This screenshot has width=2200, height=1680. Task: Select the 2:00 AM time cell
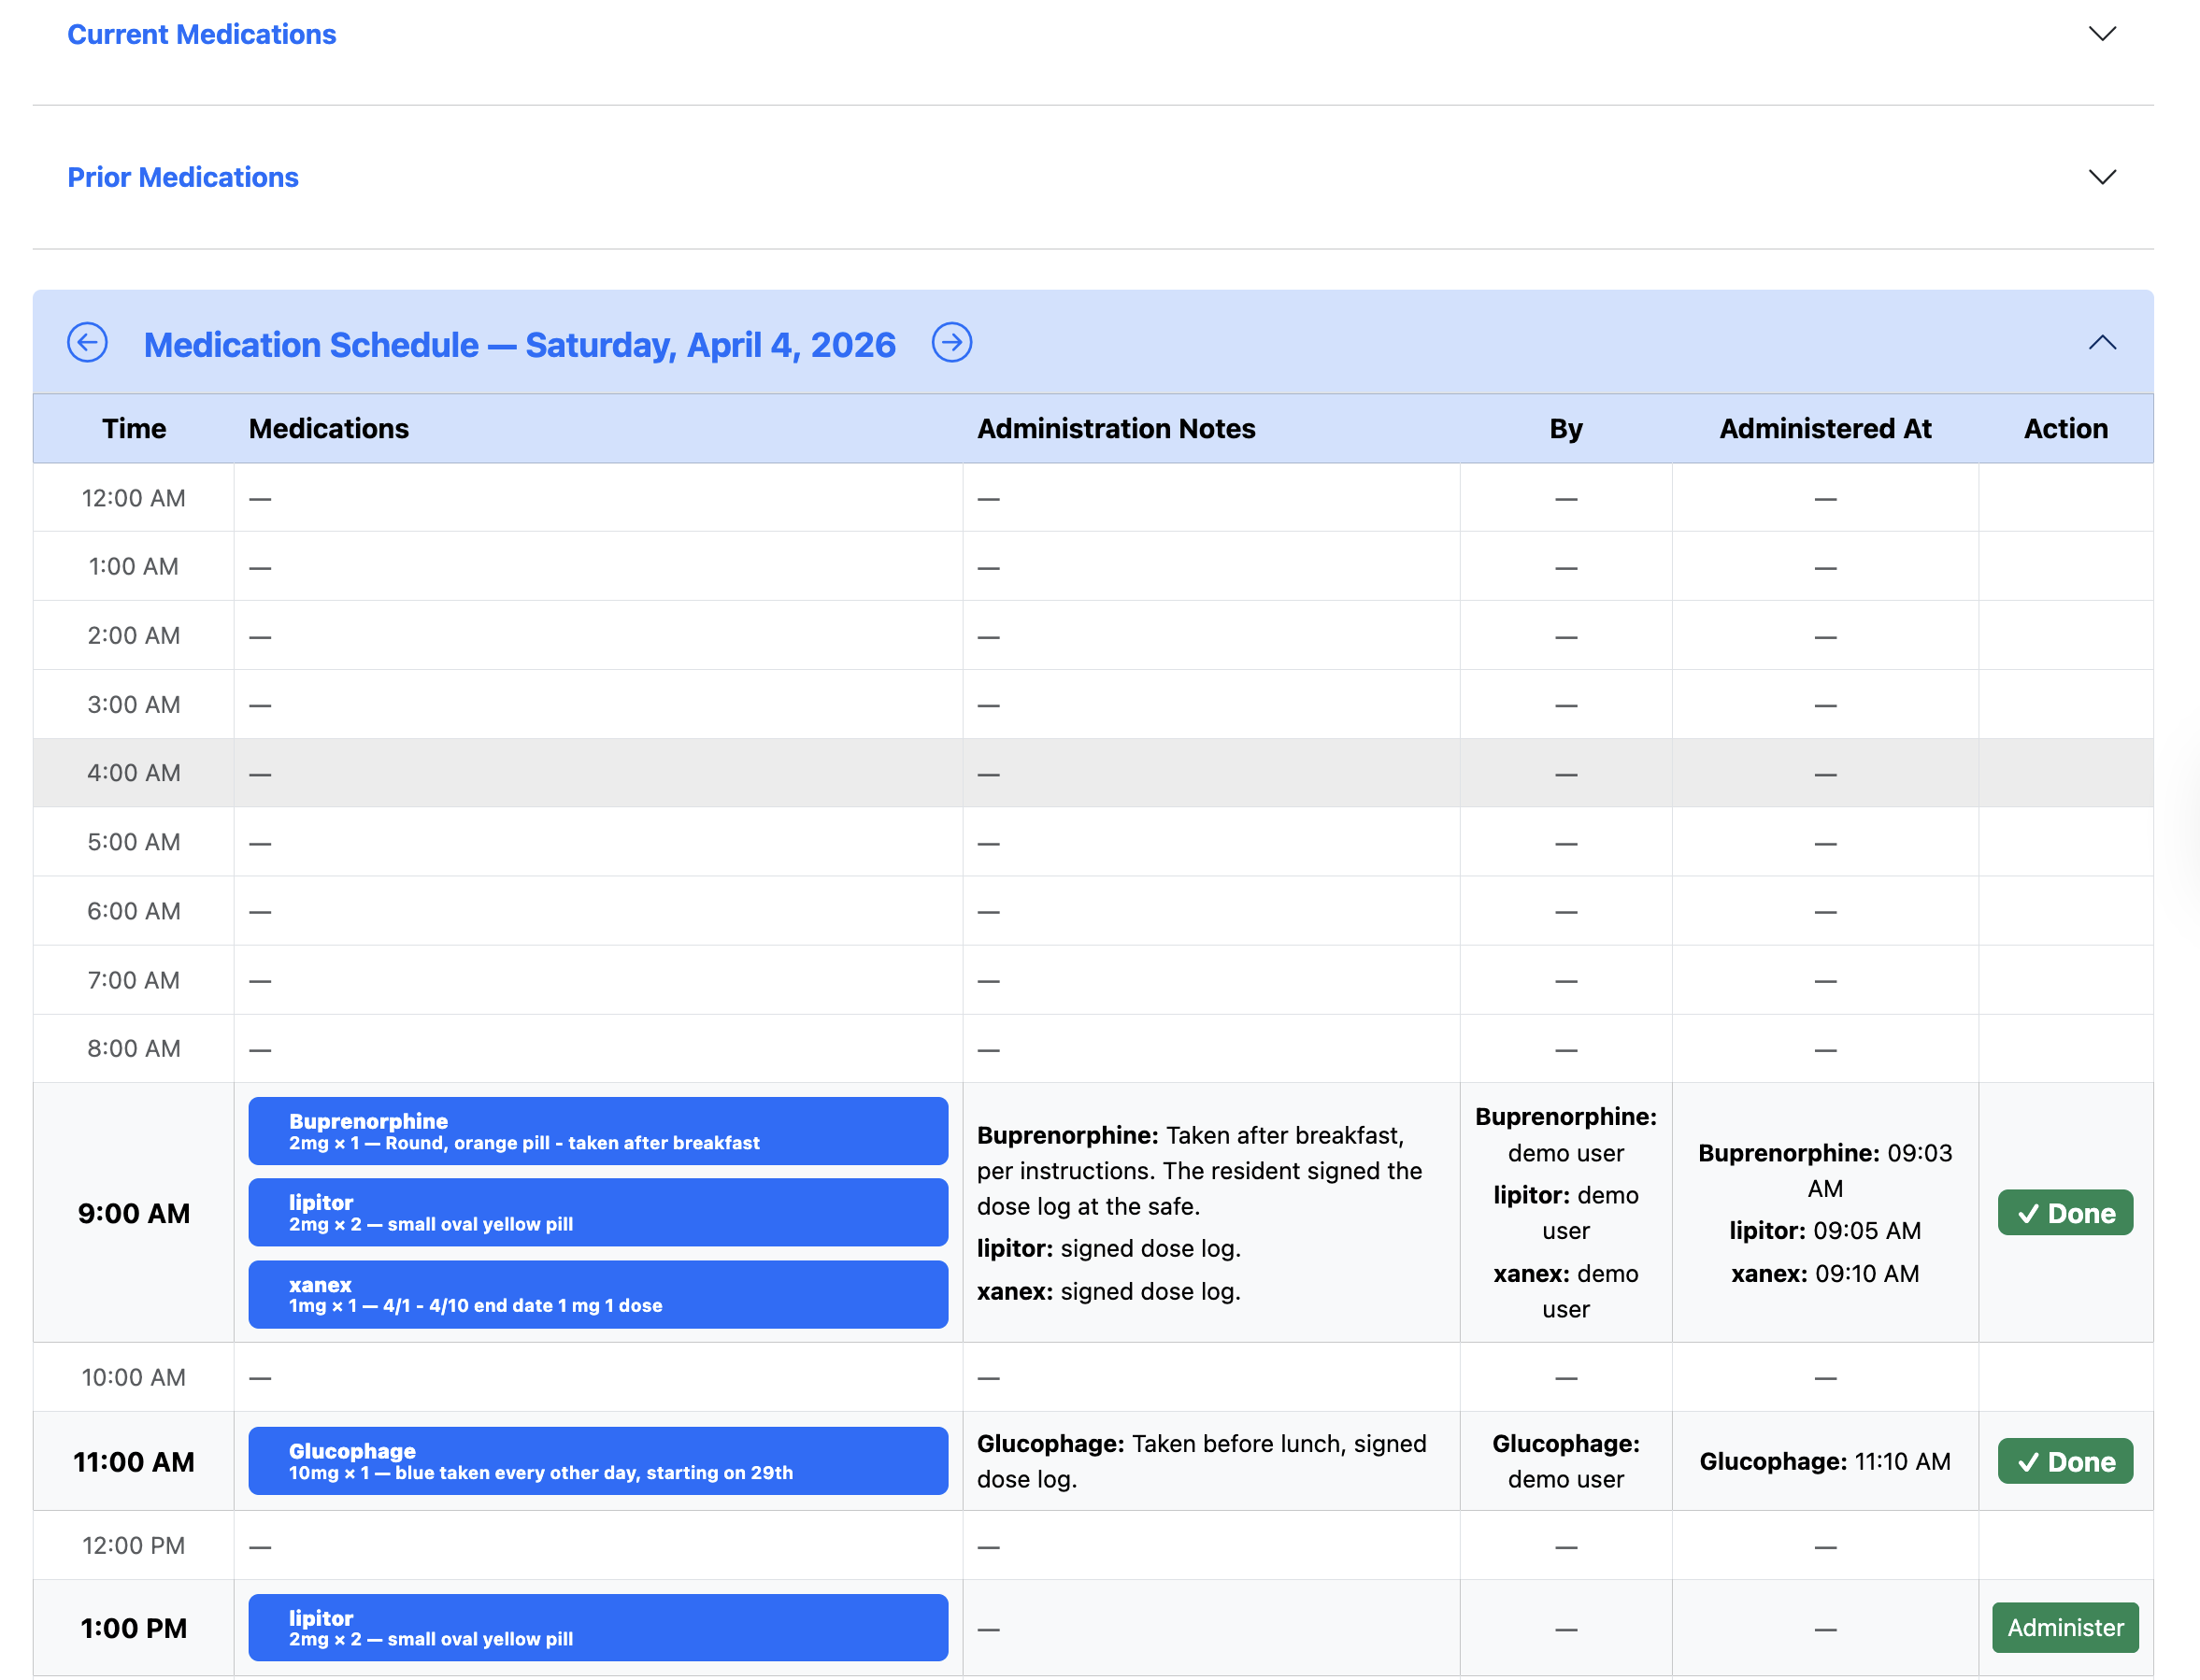click(134, 635)
